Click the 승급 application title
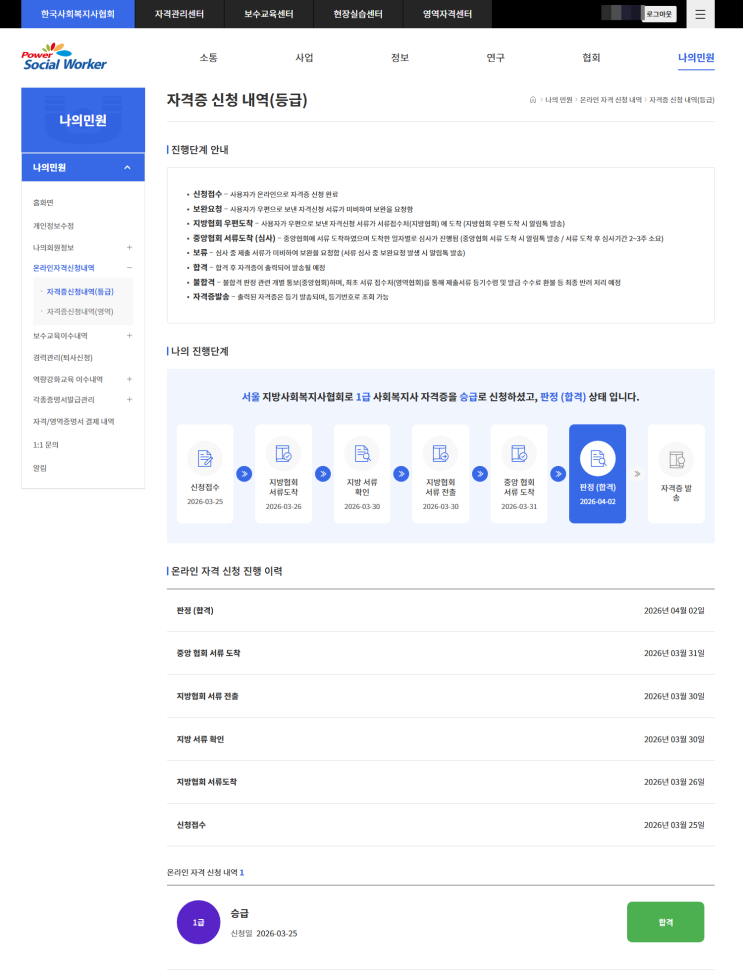Image resolution: width=743 pixels, height=972 pixels. (240, 913)
